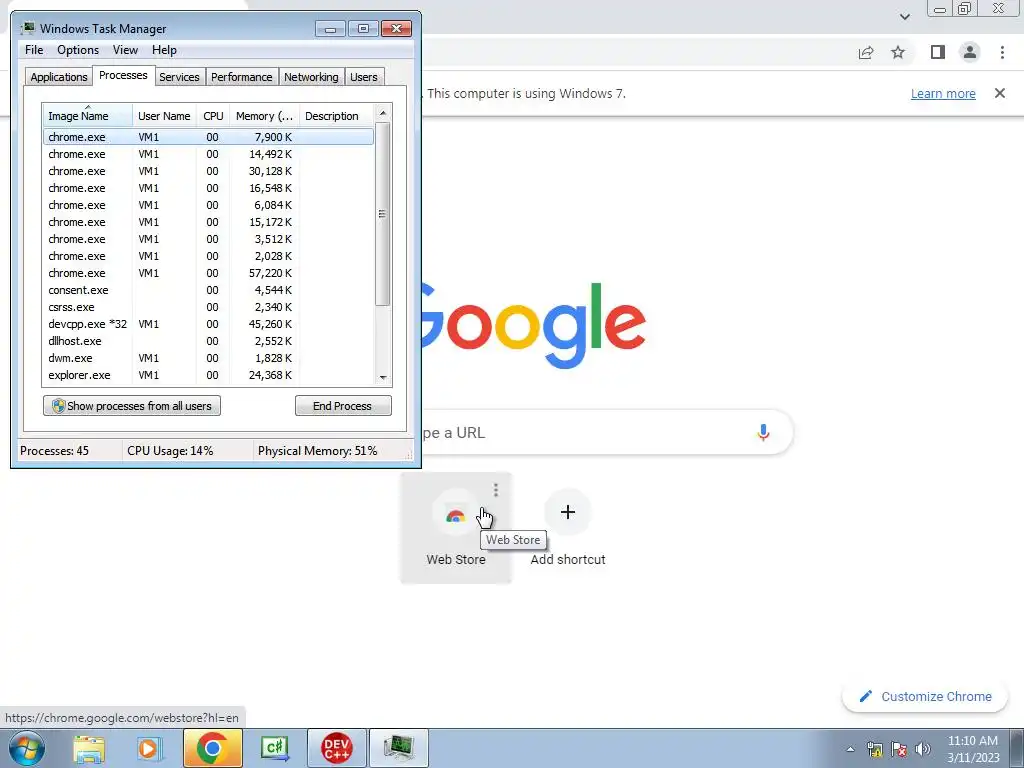Switch to Dev-C++ in the taskbar
1024x768 pixels.
pos(336,748)
